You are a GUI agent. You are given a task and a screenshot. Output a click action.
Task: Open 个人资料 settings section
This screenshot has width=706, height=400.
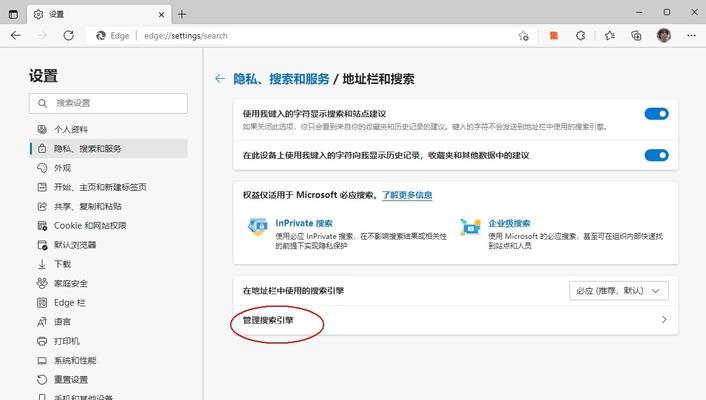click(x=108, y=129)
